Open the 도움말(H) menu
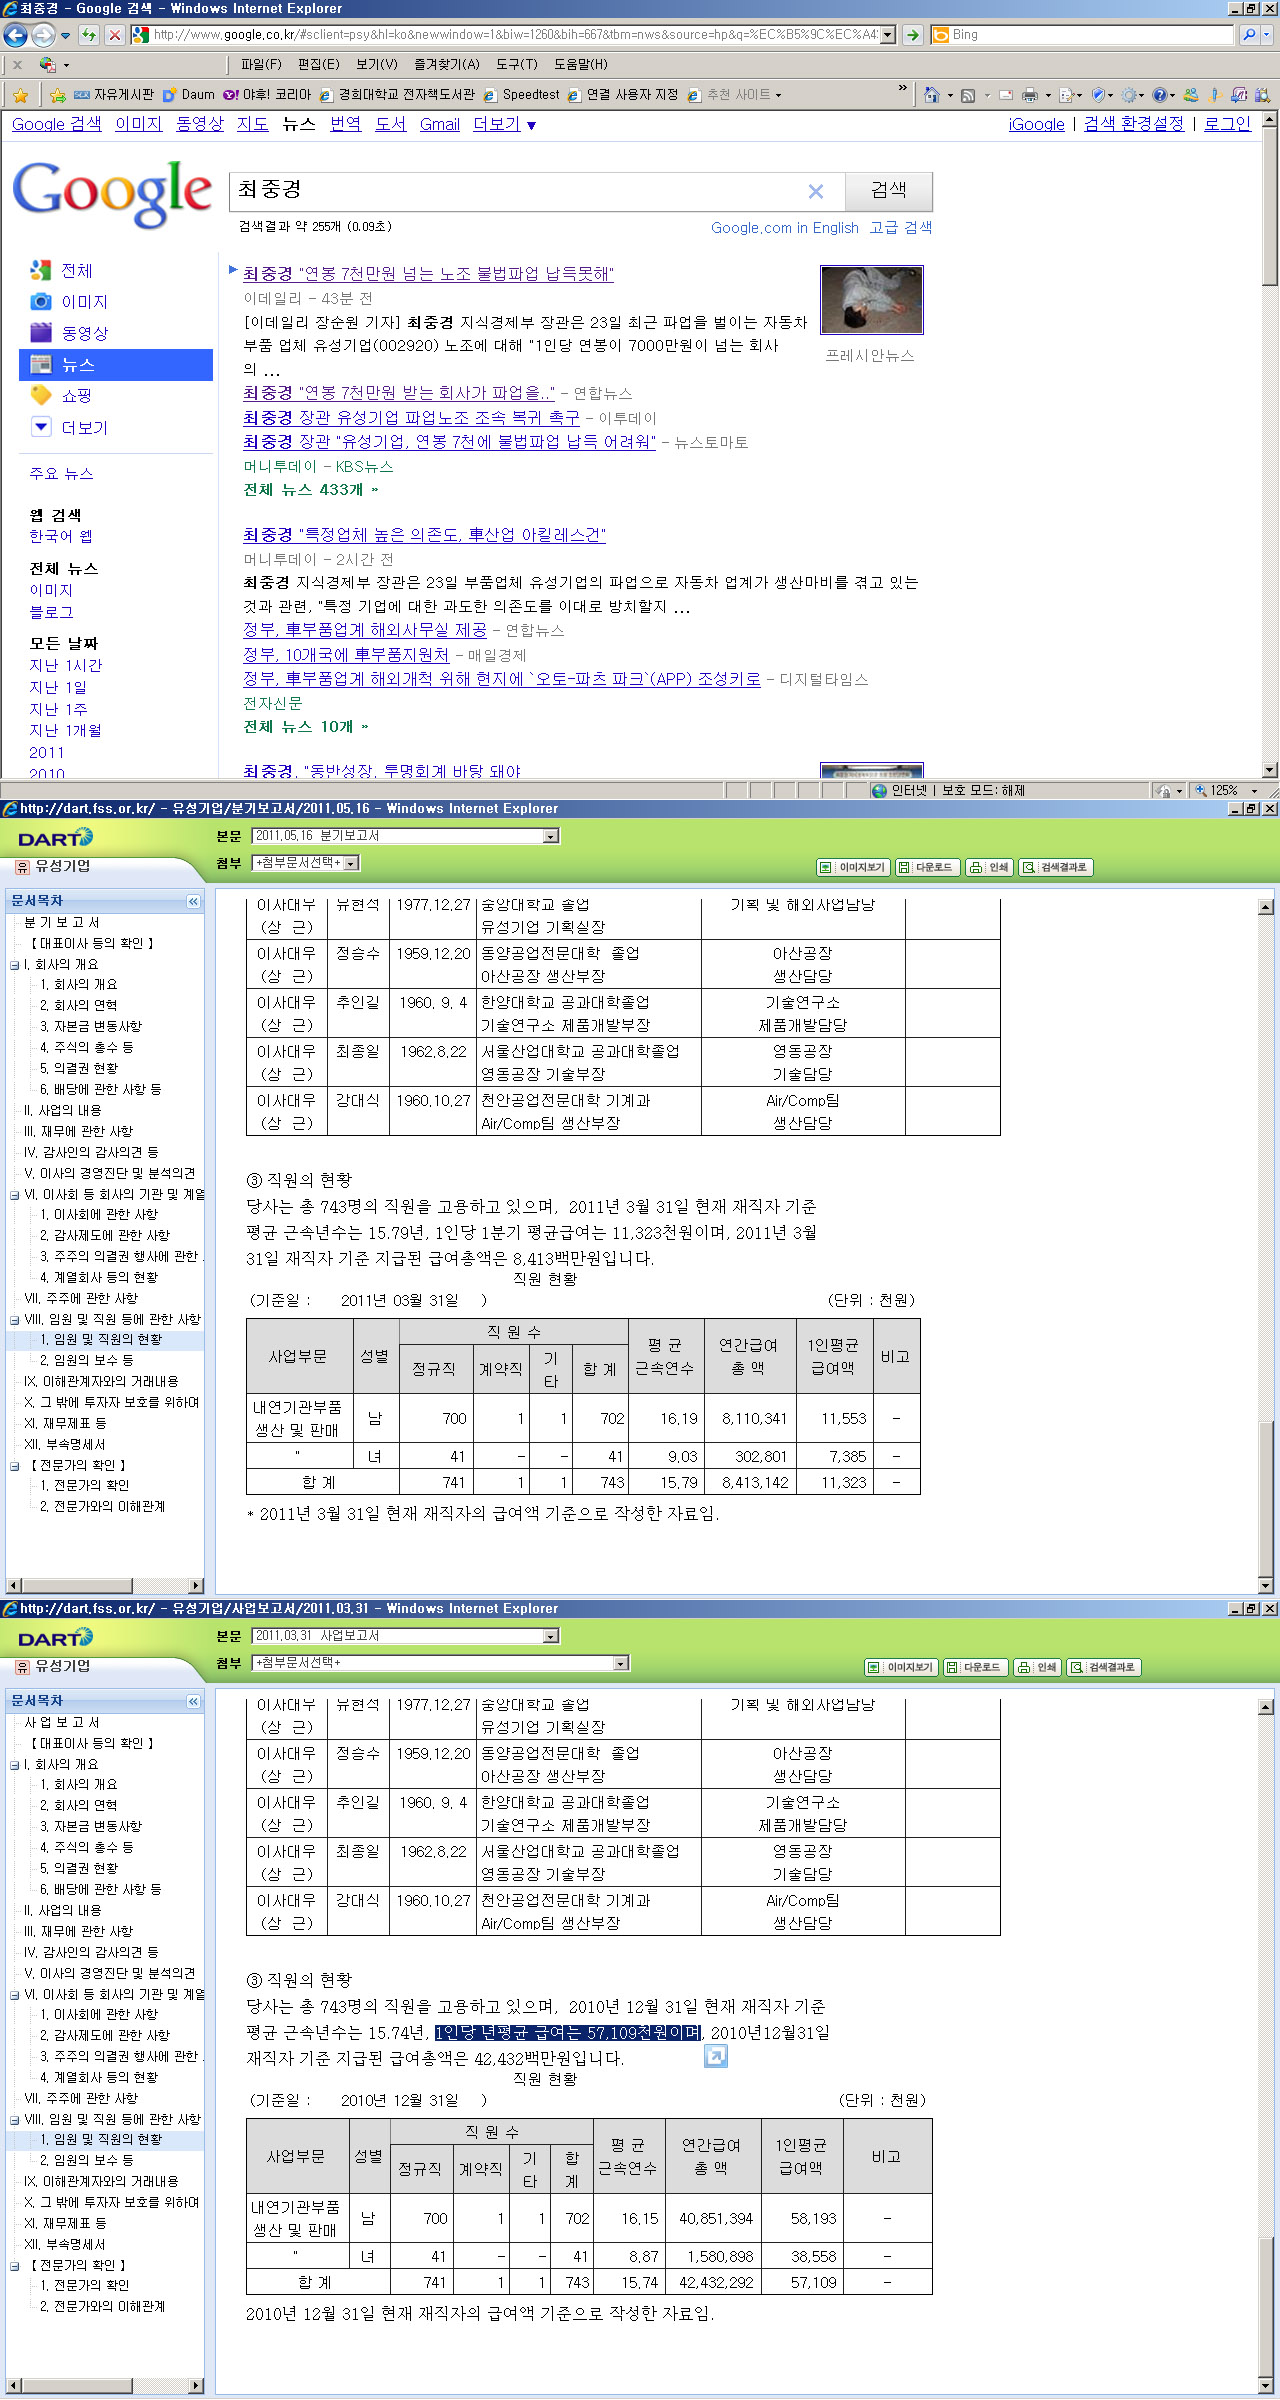Viewport: 1280px width, 2400px height. [x=580, y=64]
